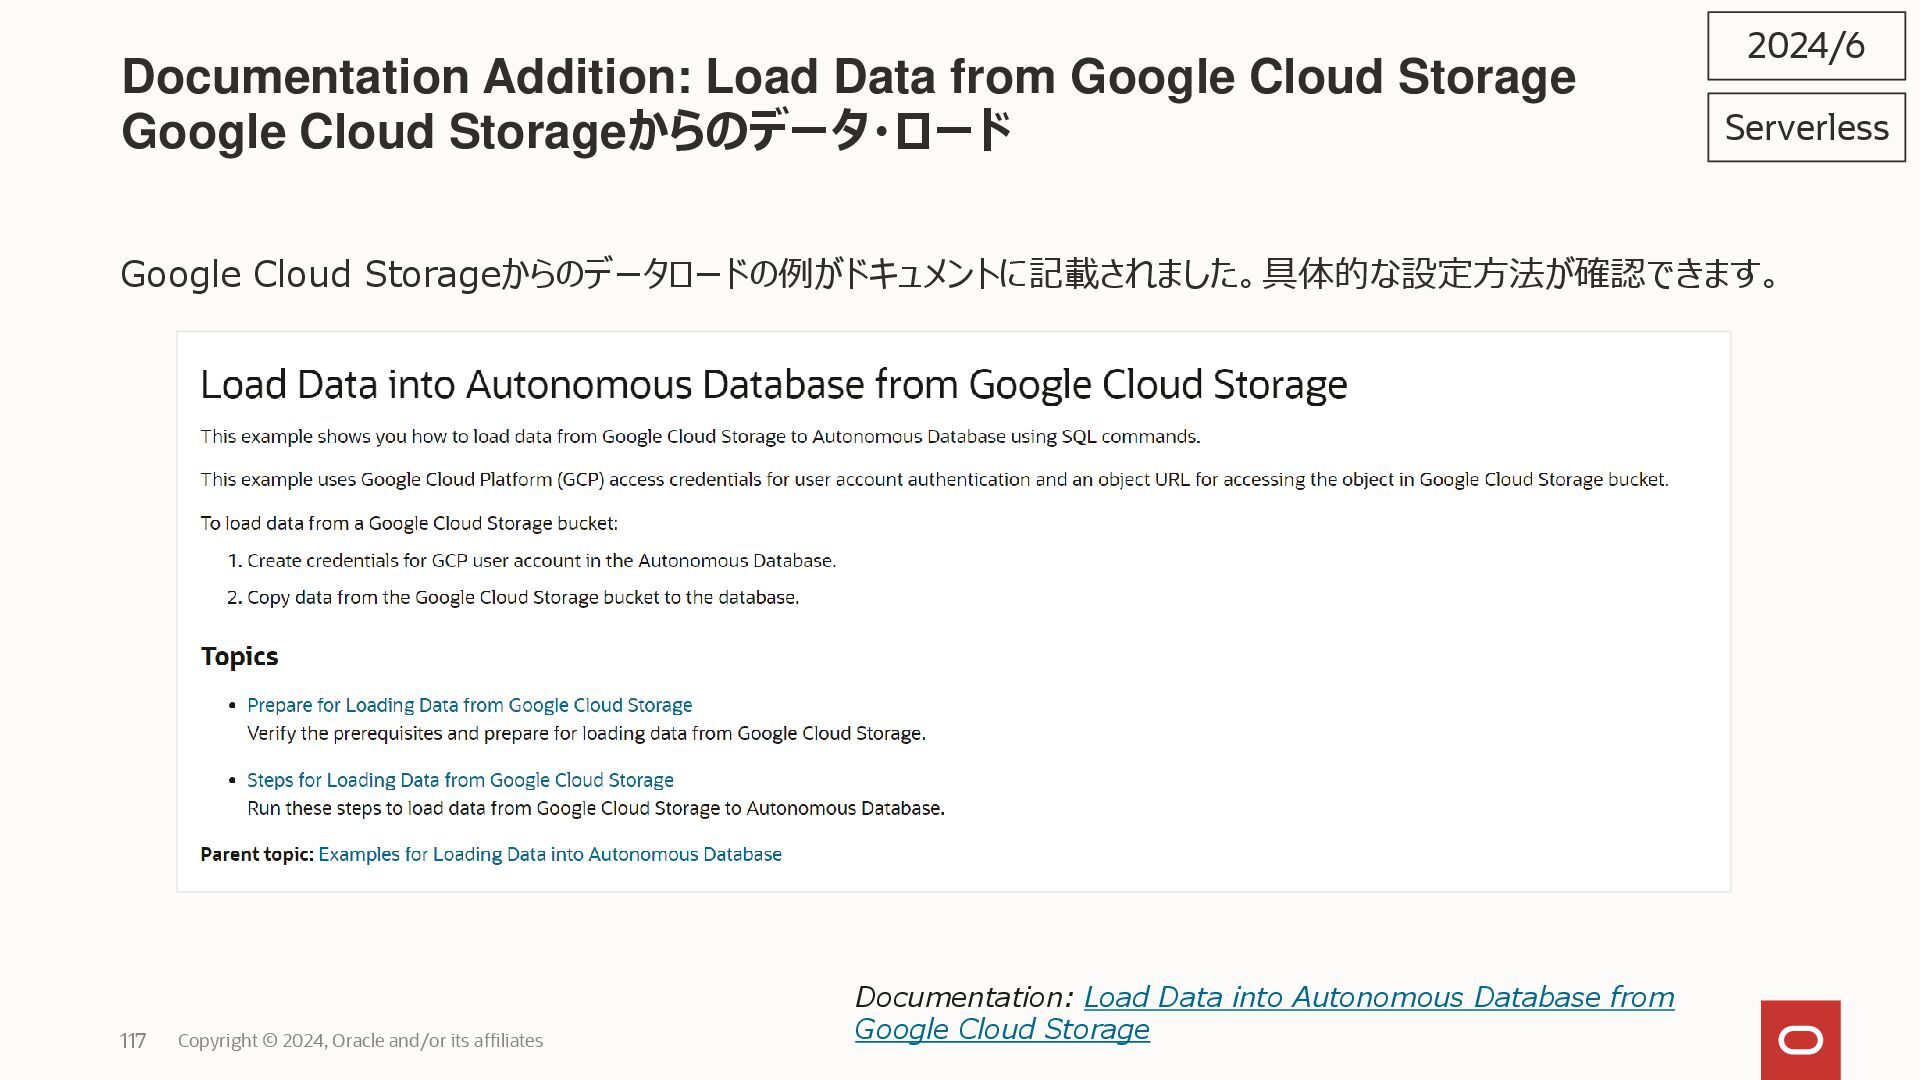Click step 1 'Create credentials for GCP user account'
Viewport: 1920px width, 1080px height.
click(541, 561)
